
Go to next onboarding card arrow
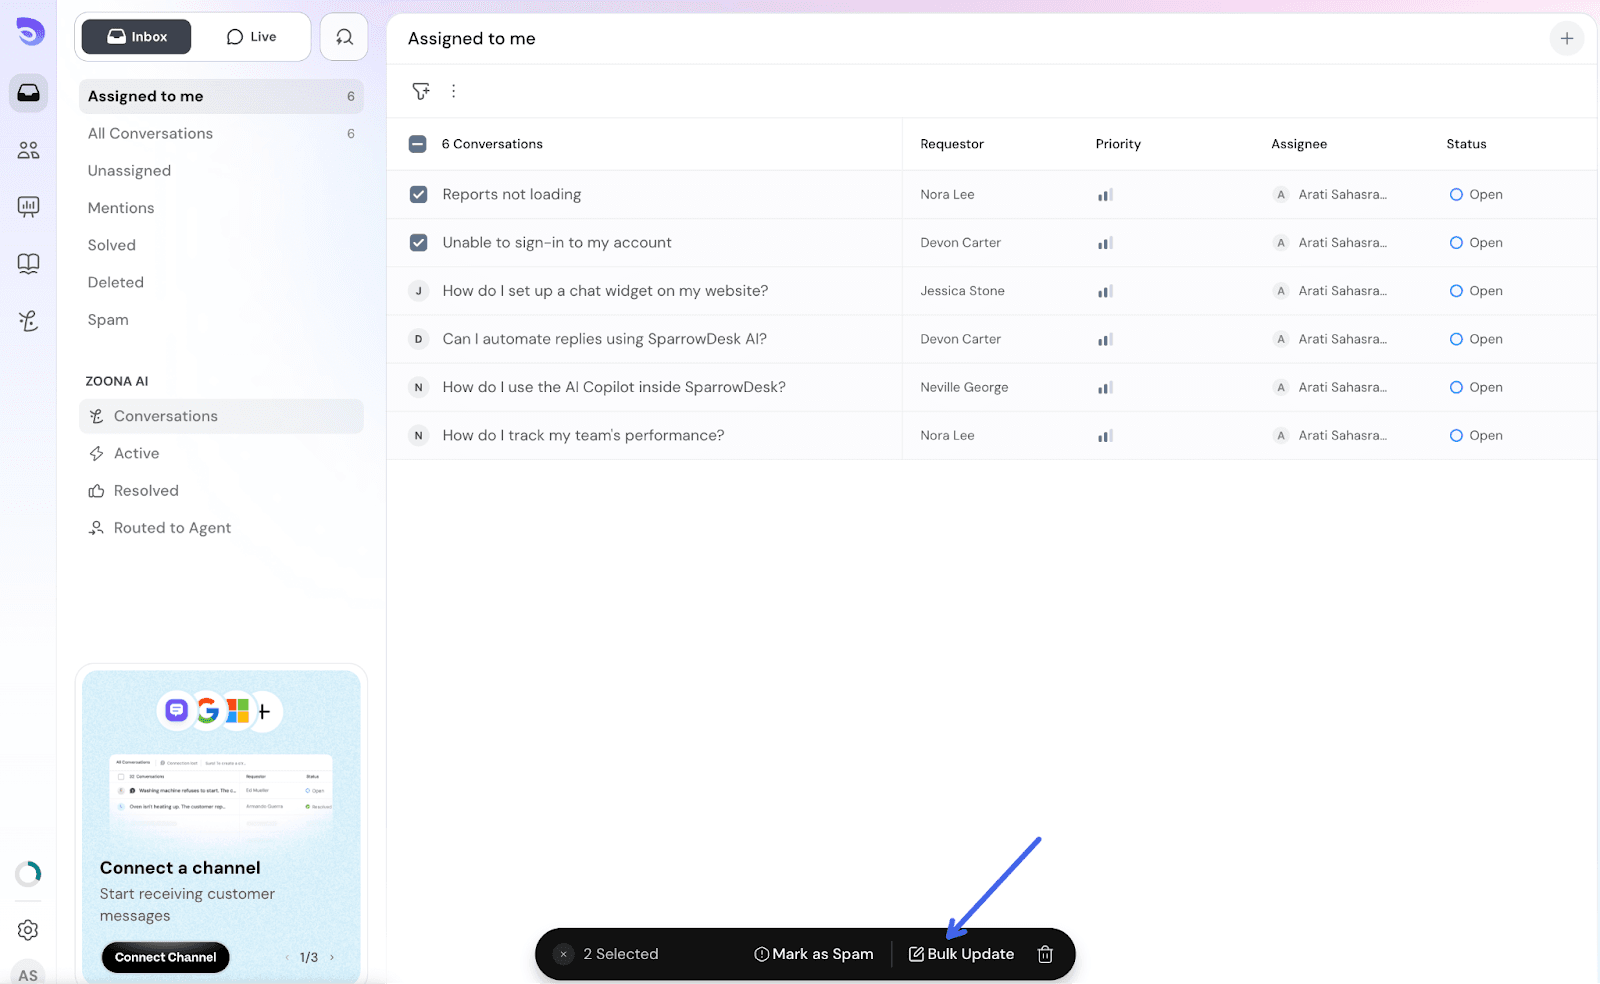pyautogui.click(x=332, y=958)
